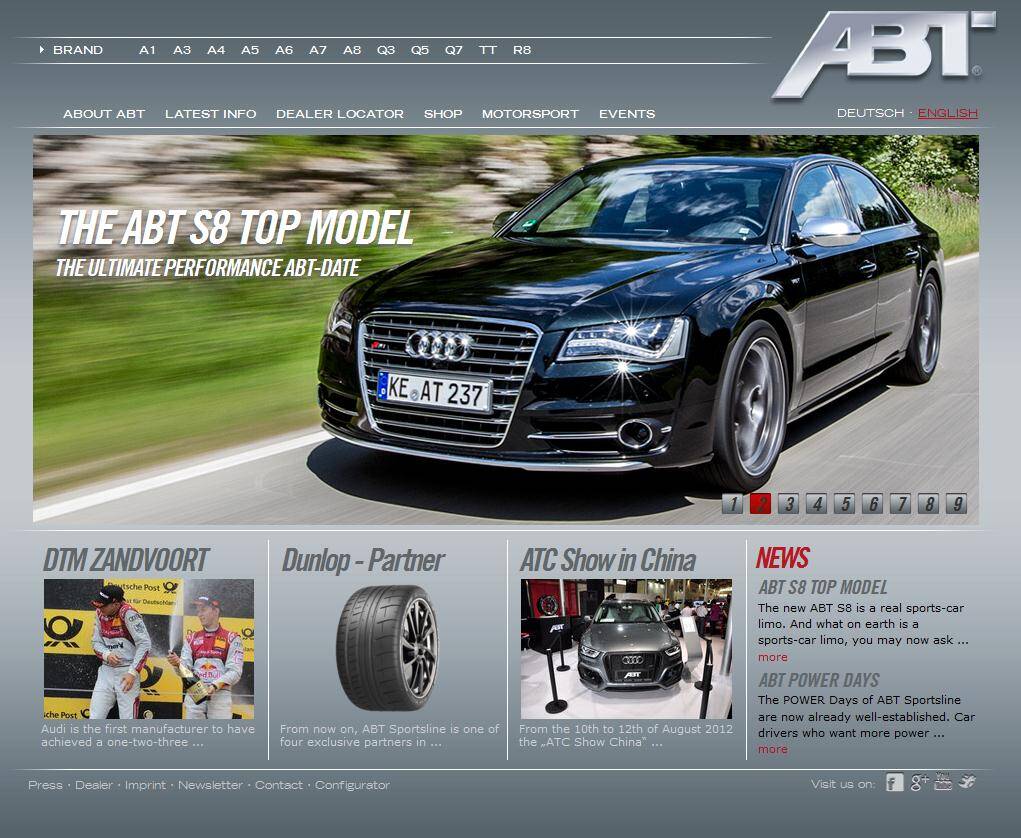This screenshot has width=1021, height=838.
Task: Select the A3 model link
Action: pyautogui.click(x=182, y=50)
